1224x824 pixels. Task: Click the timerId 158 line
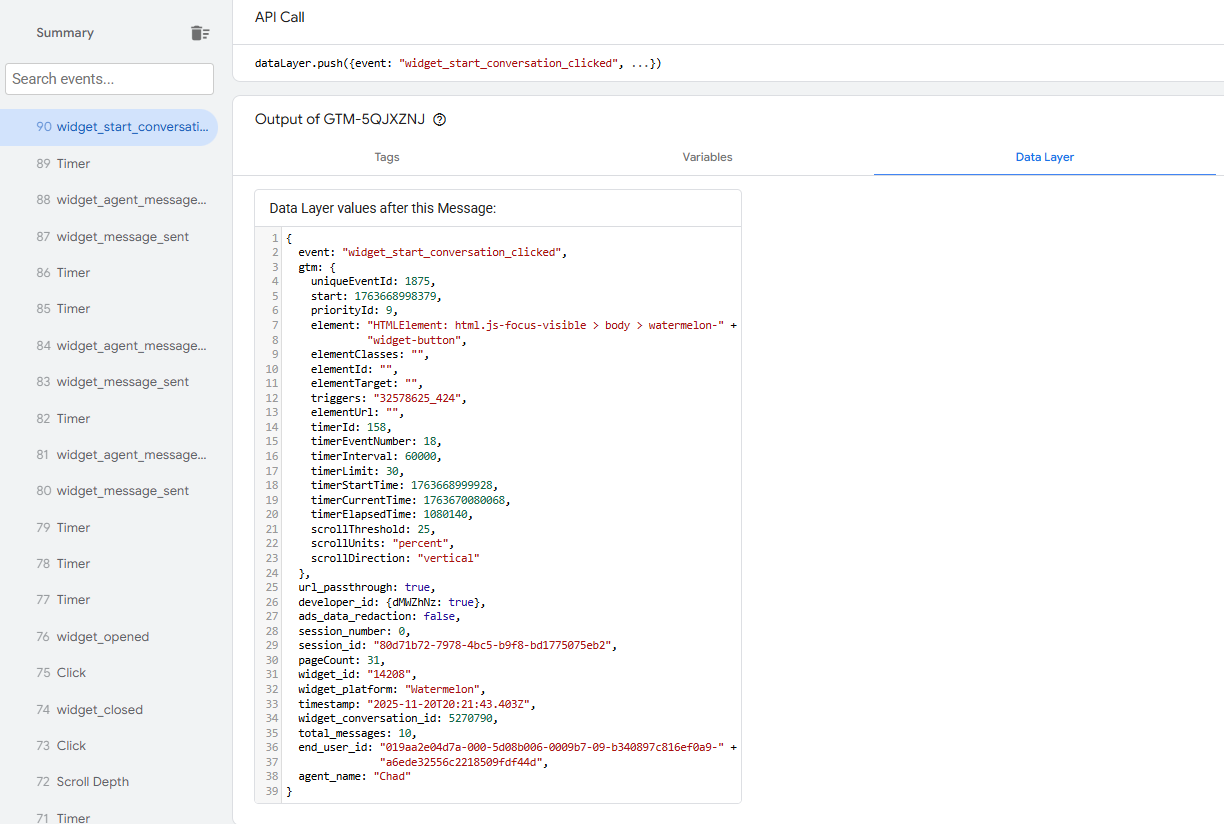(x=351, y=427)
